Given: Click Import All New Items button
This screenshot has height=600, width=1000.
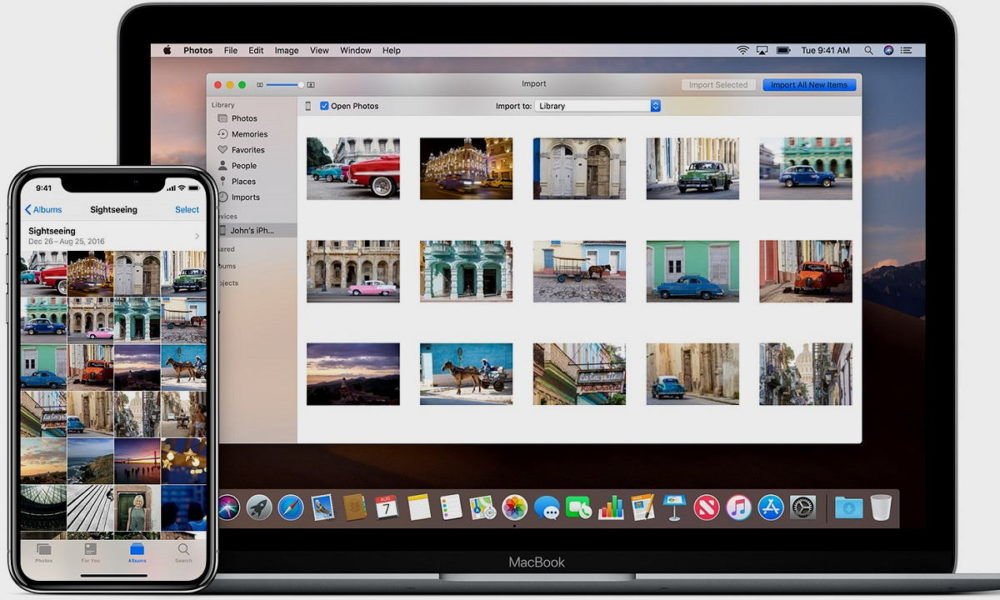Looking at the screenshot, I should point(809,85).
